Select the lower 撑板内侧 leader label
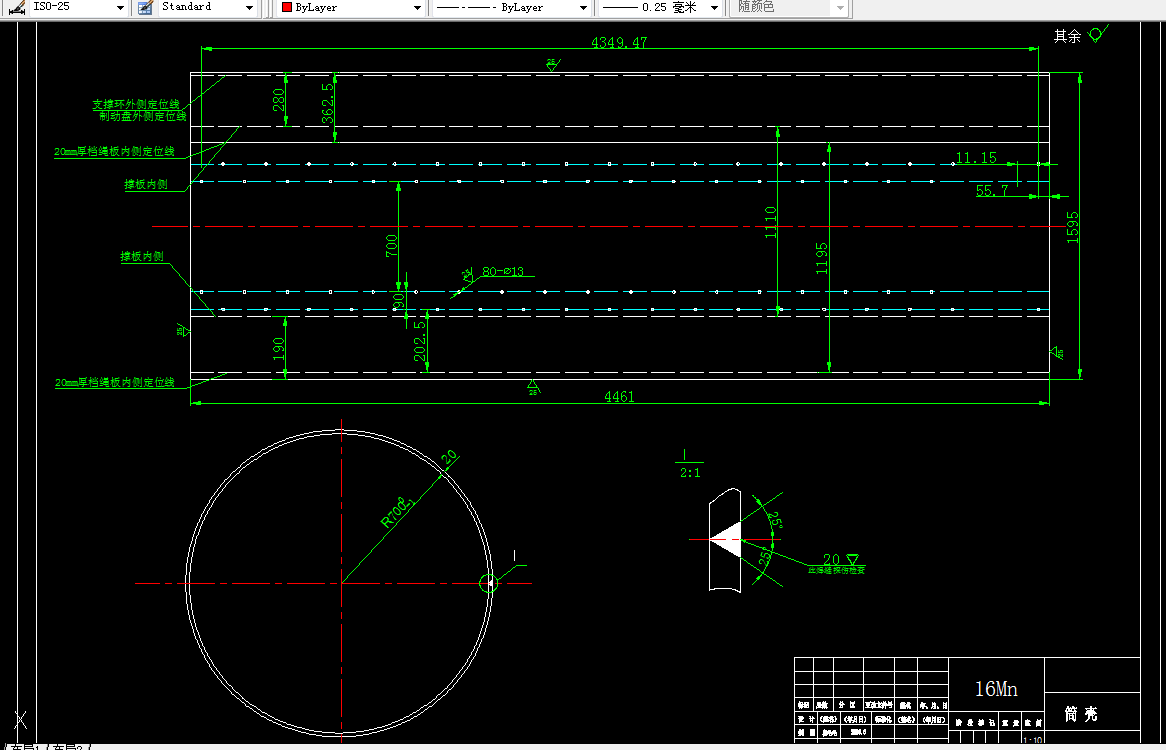This screenshot has height=750, width=1166. (x=142, y=256)
